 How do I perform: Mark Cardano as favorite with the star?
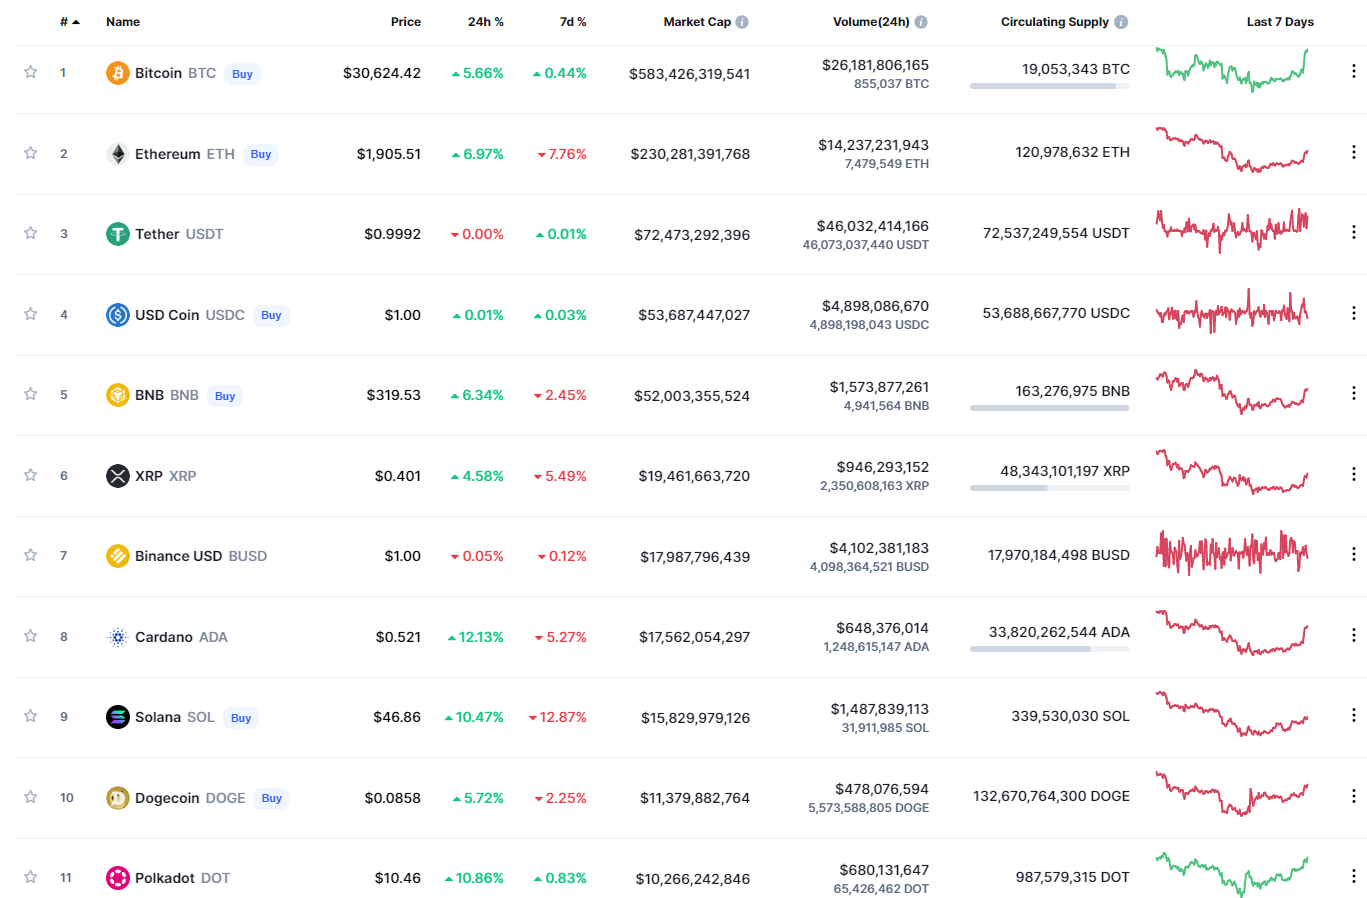point(31,636)
